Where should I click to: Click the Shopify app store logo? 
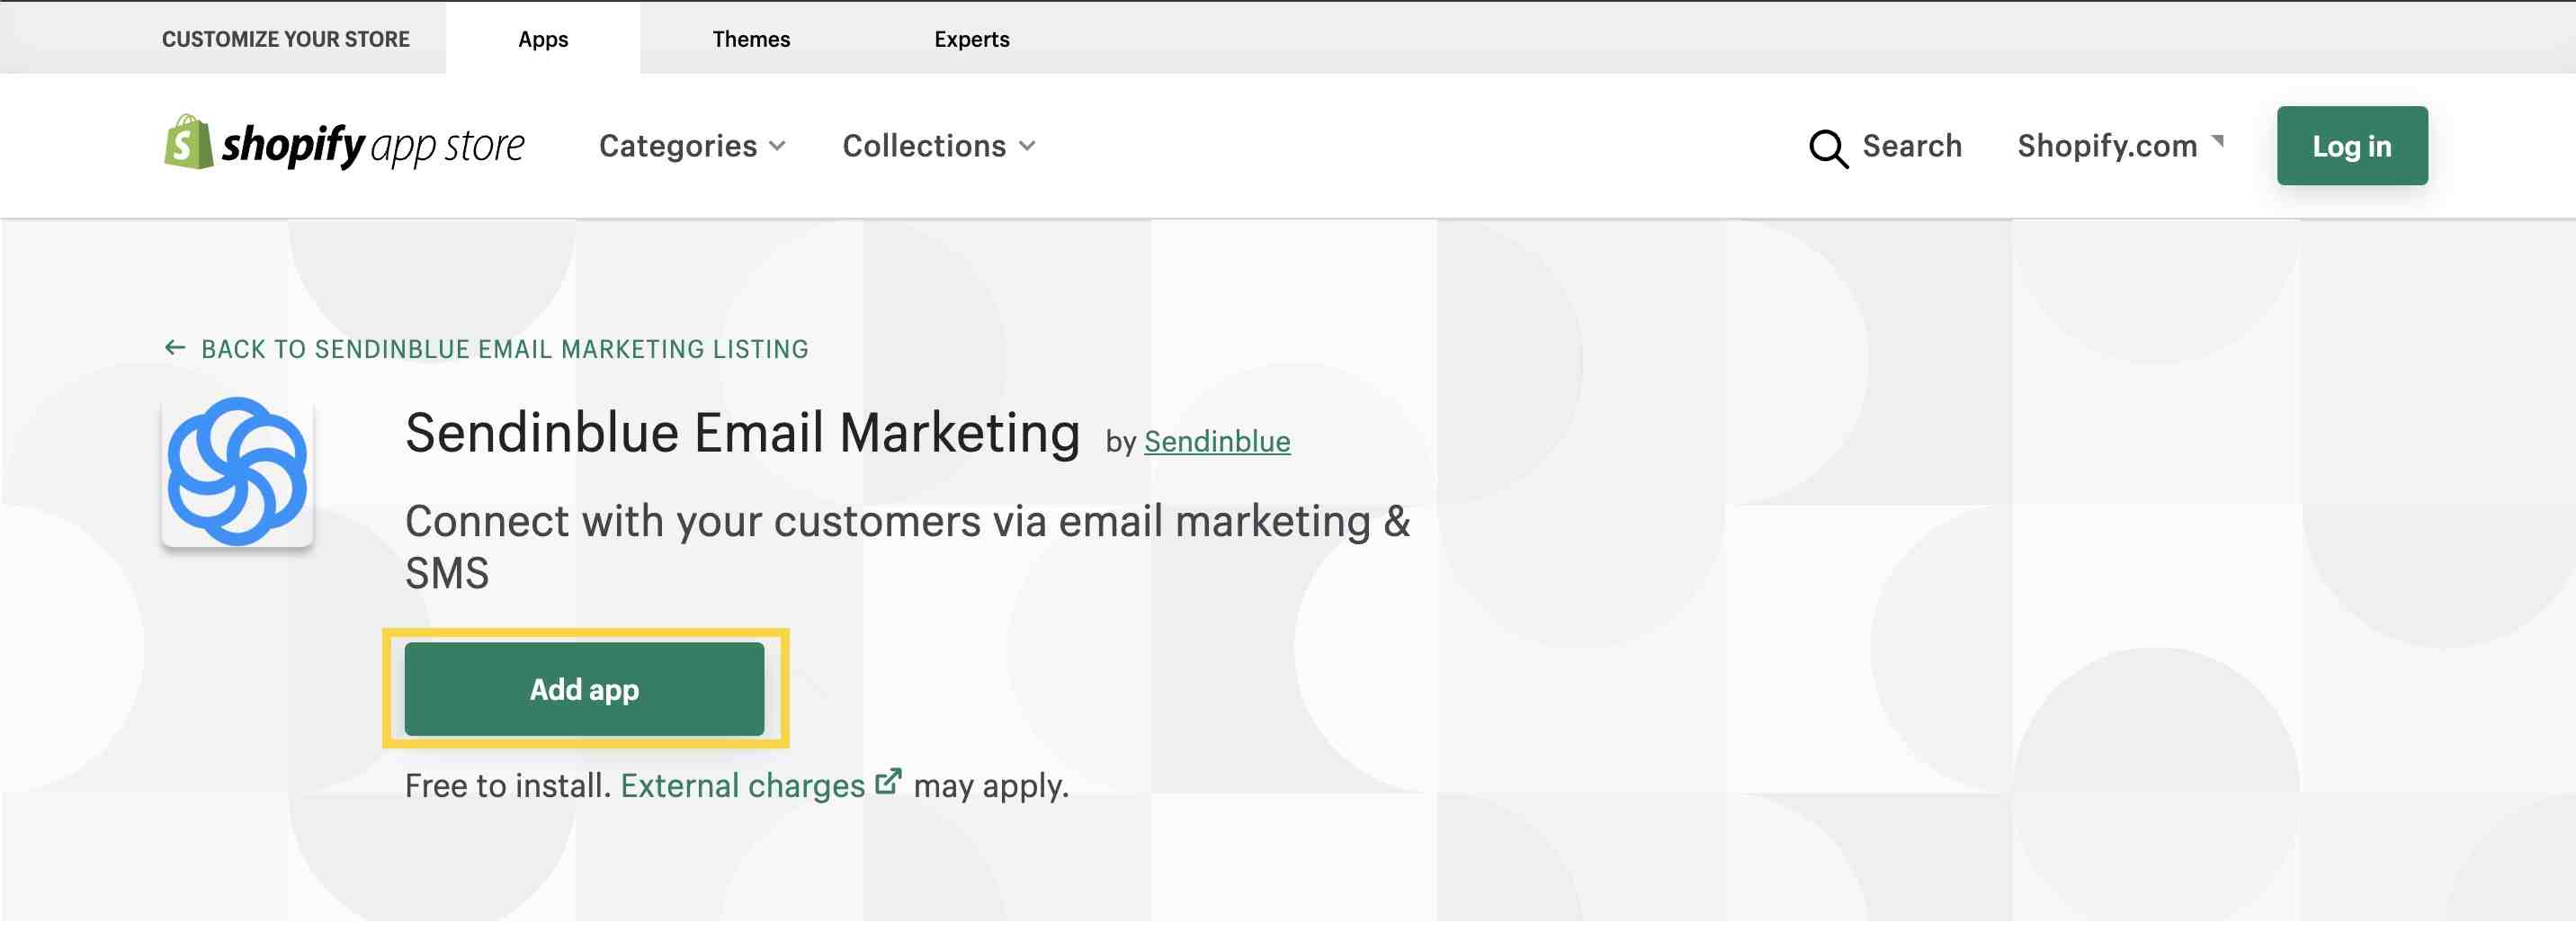click(344, 144)
